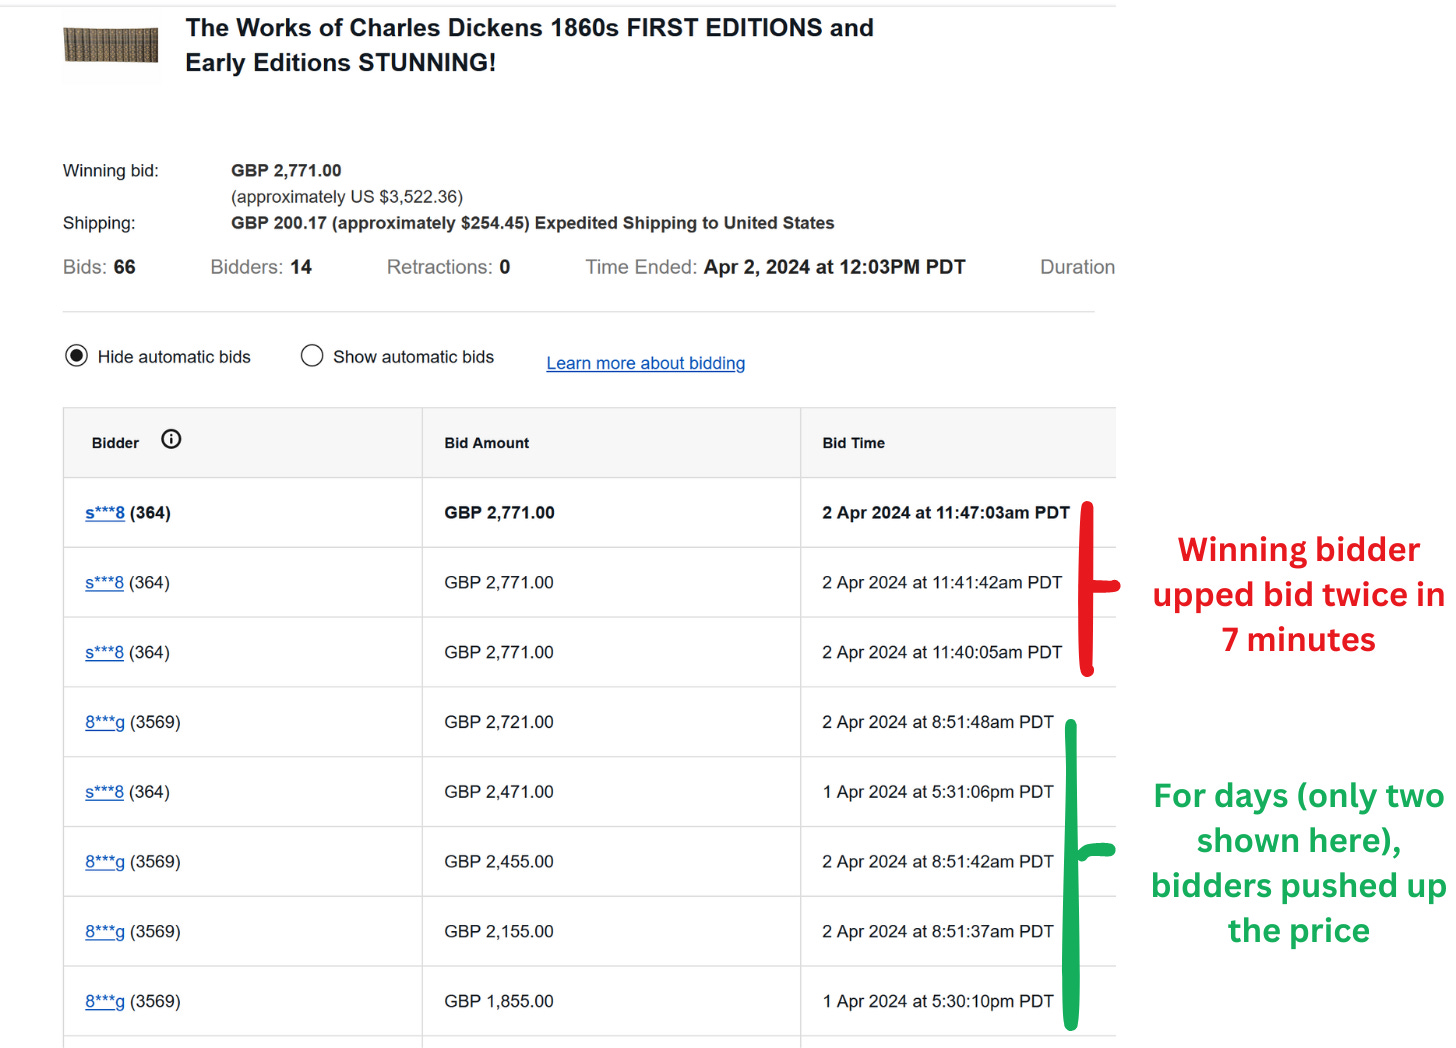Viewport: 1456px width, 1048px height.
Task: Click feedback score (3569) on GBP 2,721.00 row
Action: coord(155,722)
